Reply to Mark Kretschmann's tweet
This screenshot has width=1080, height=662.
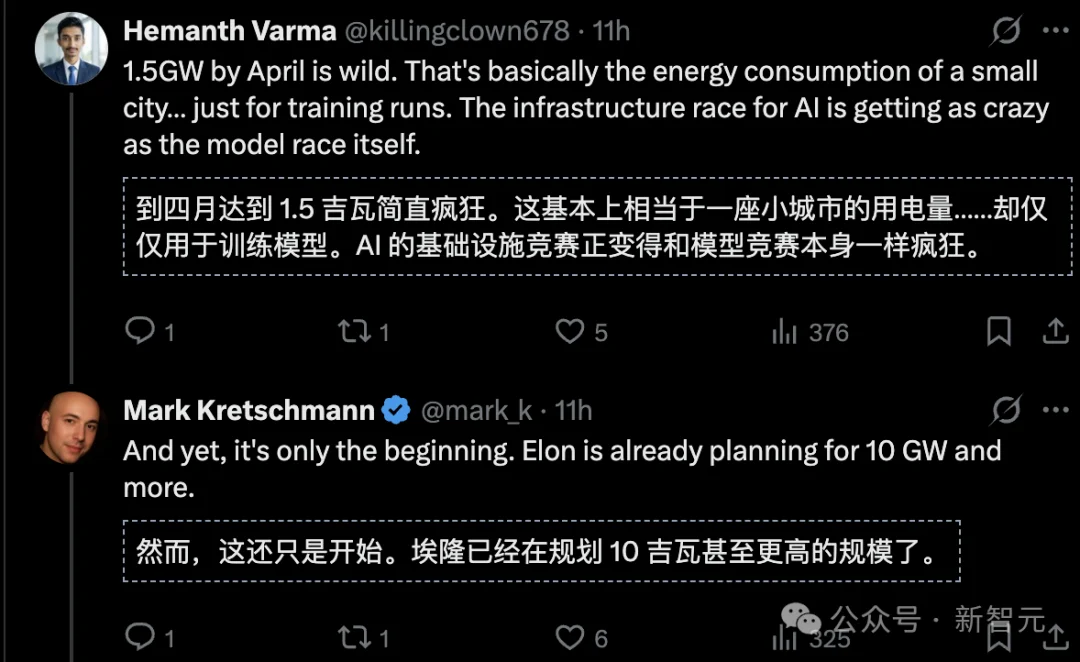[x=138, y=636]
